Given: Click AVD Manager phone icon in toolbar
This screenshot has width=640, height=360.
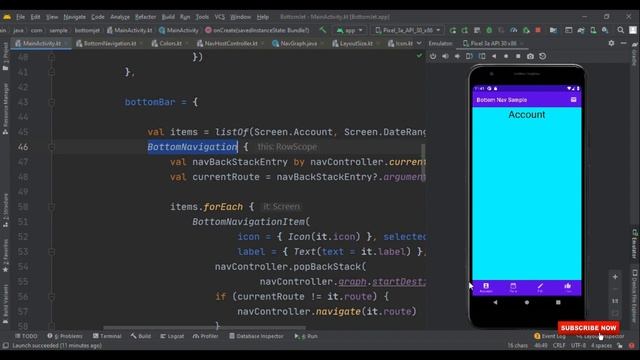Looking at the screenshot, I should 593,30.
